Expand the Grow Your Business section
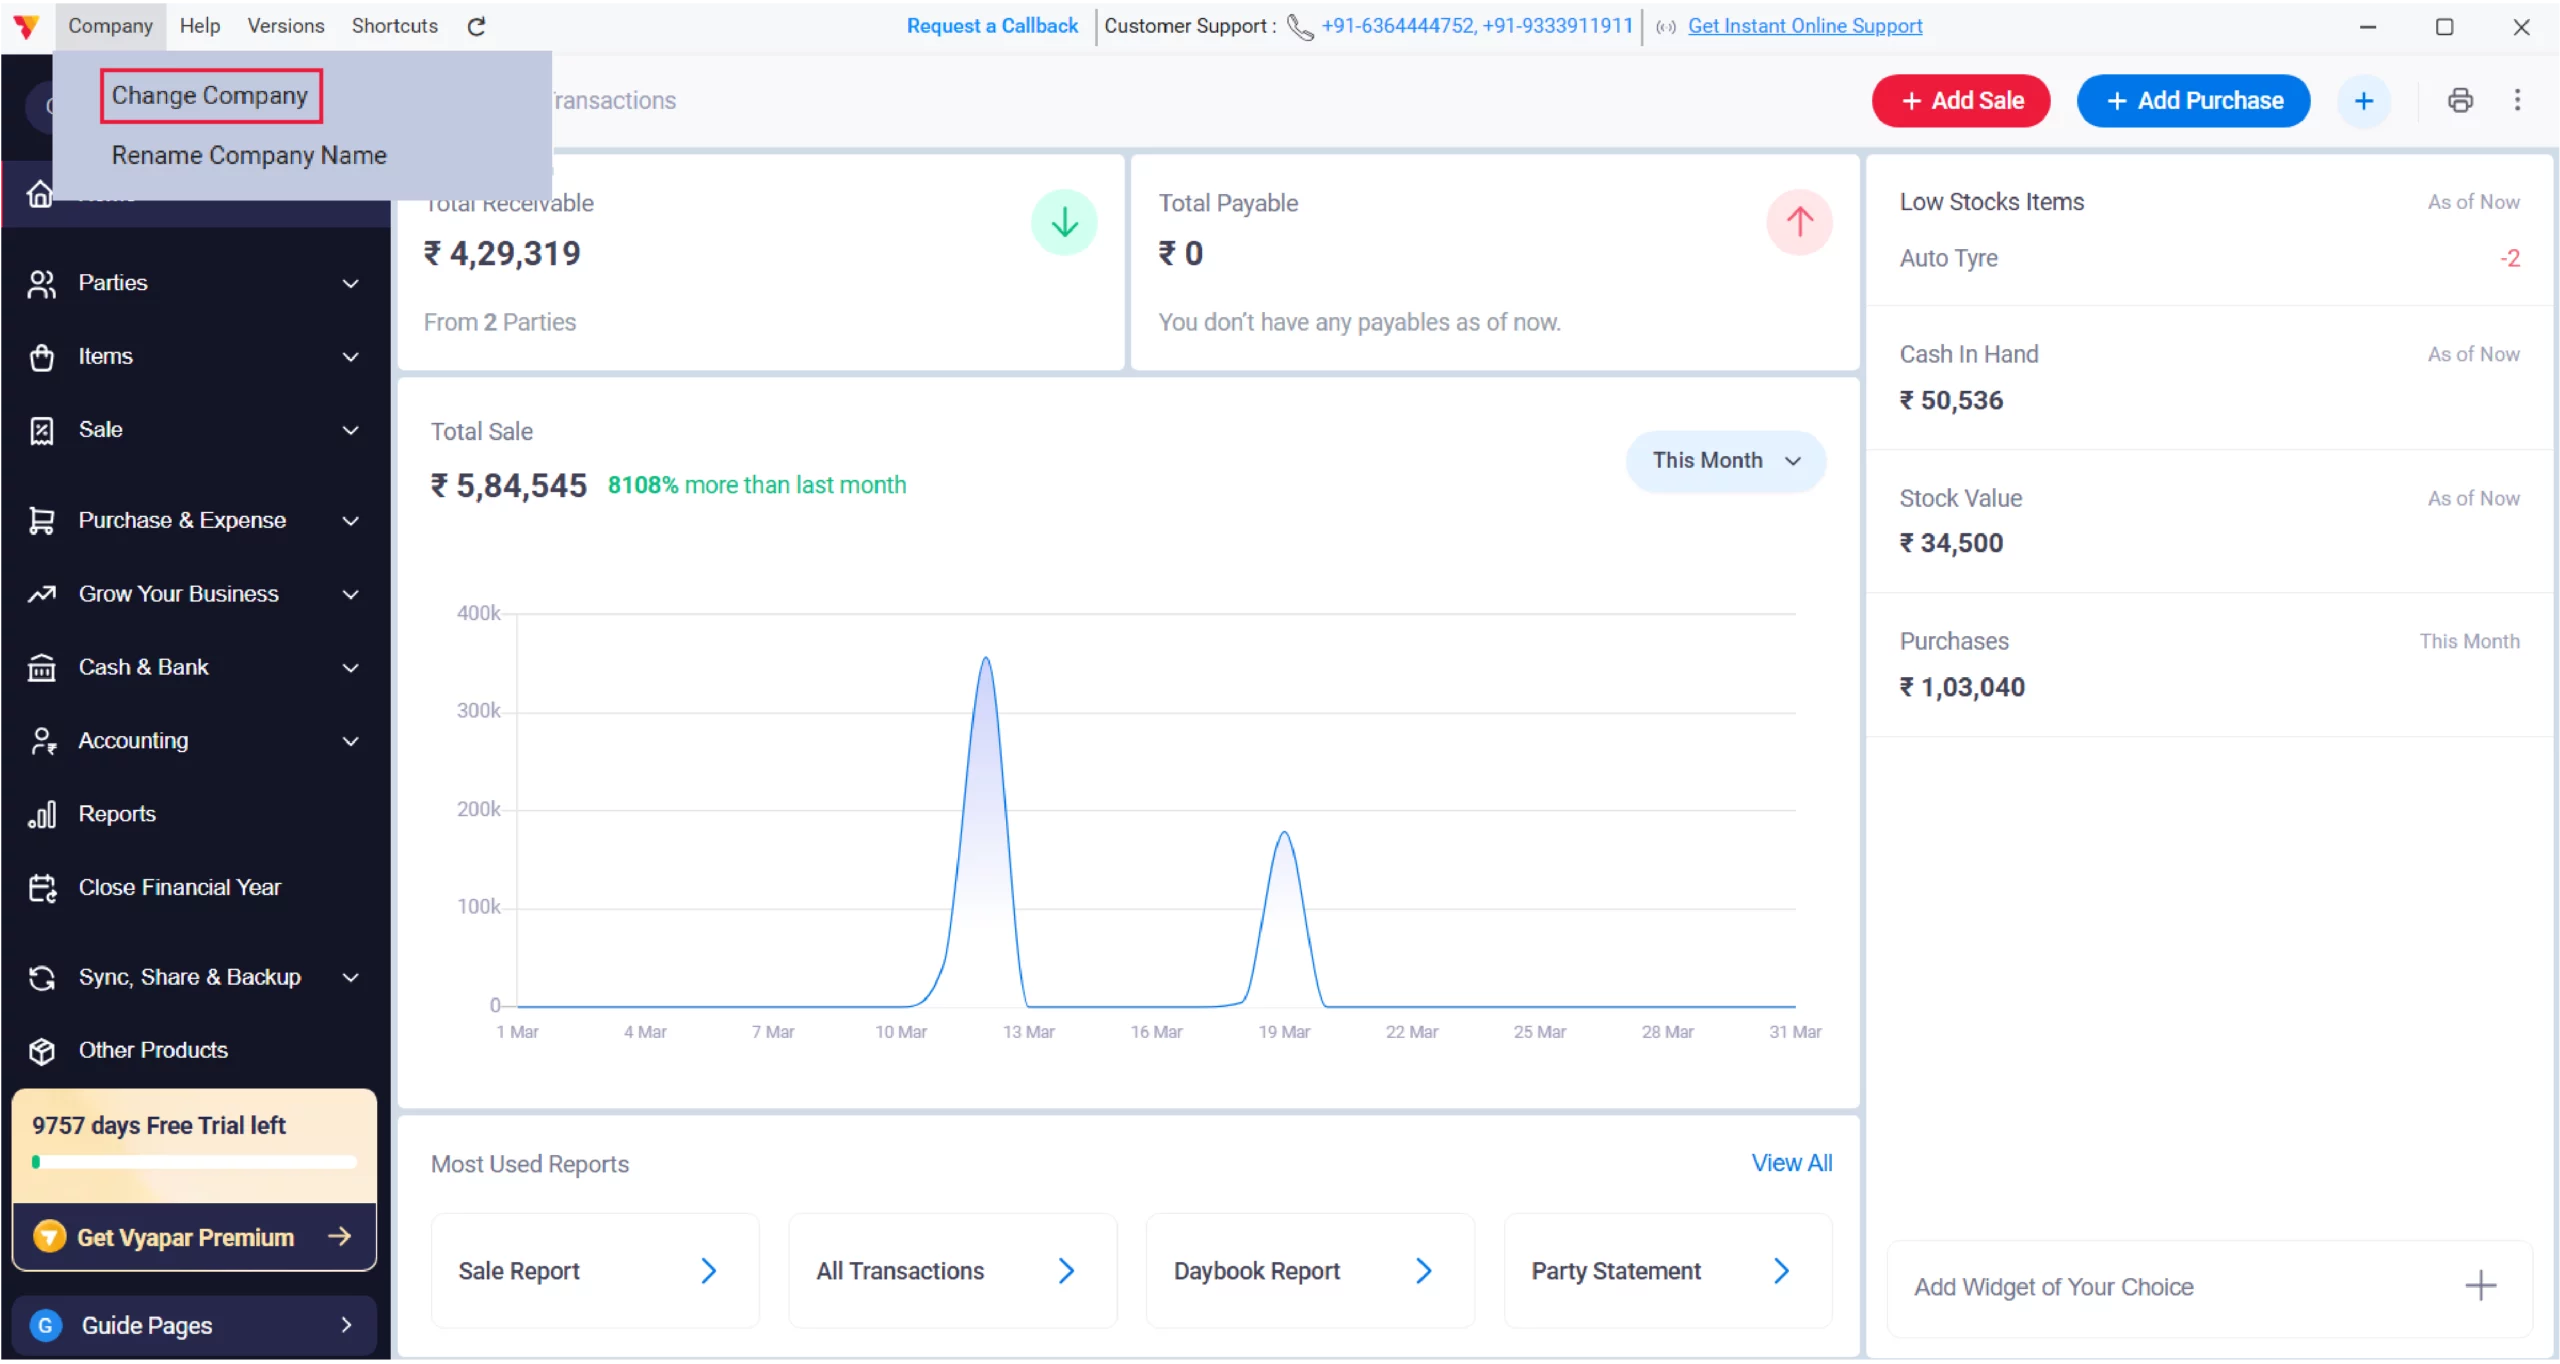The width and height of the screenshot is (2560, 1364). 350,595
